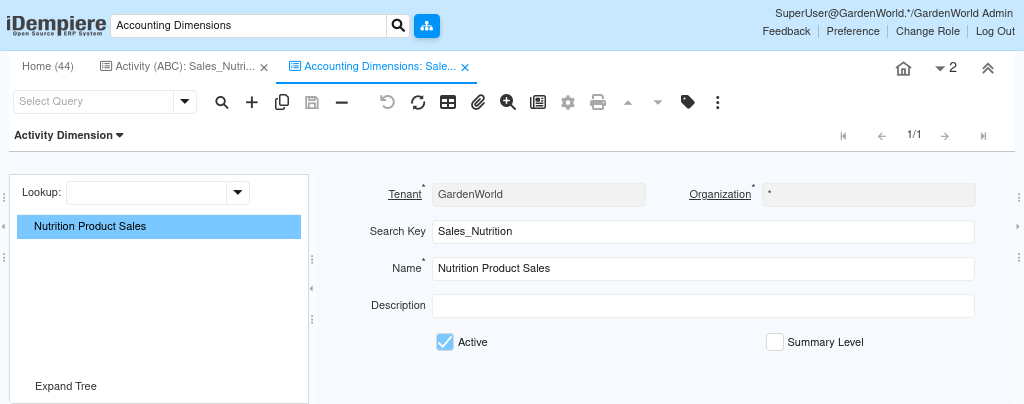
Task: Expand the Lookup combo box arrow
Action: [238, 192]
